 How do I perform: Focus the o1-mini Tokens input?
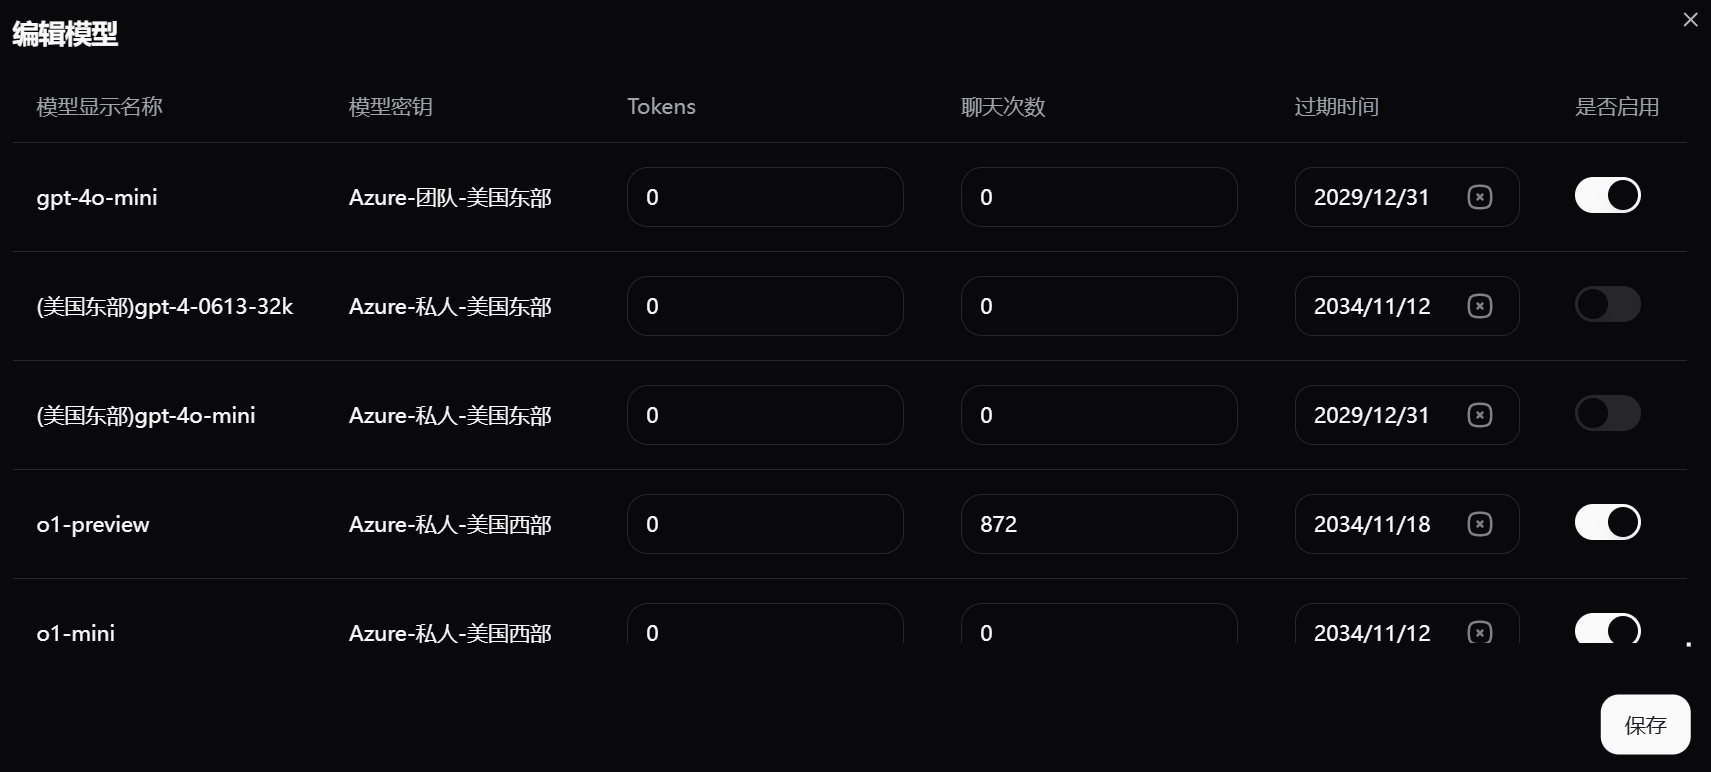[x=765, y=630]
